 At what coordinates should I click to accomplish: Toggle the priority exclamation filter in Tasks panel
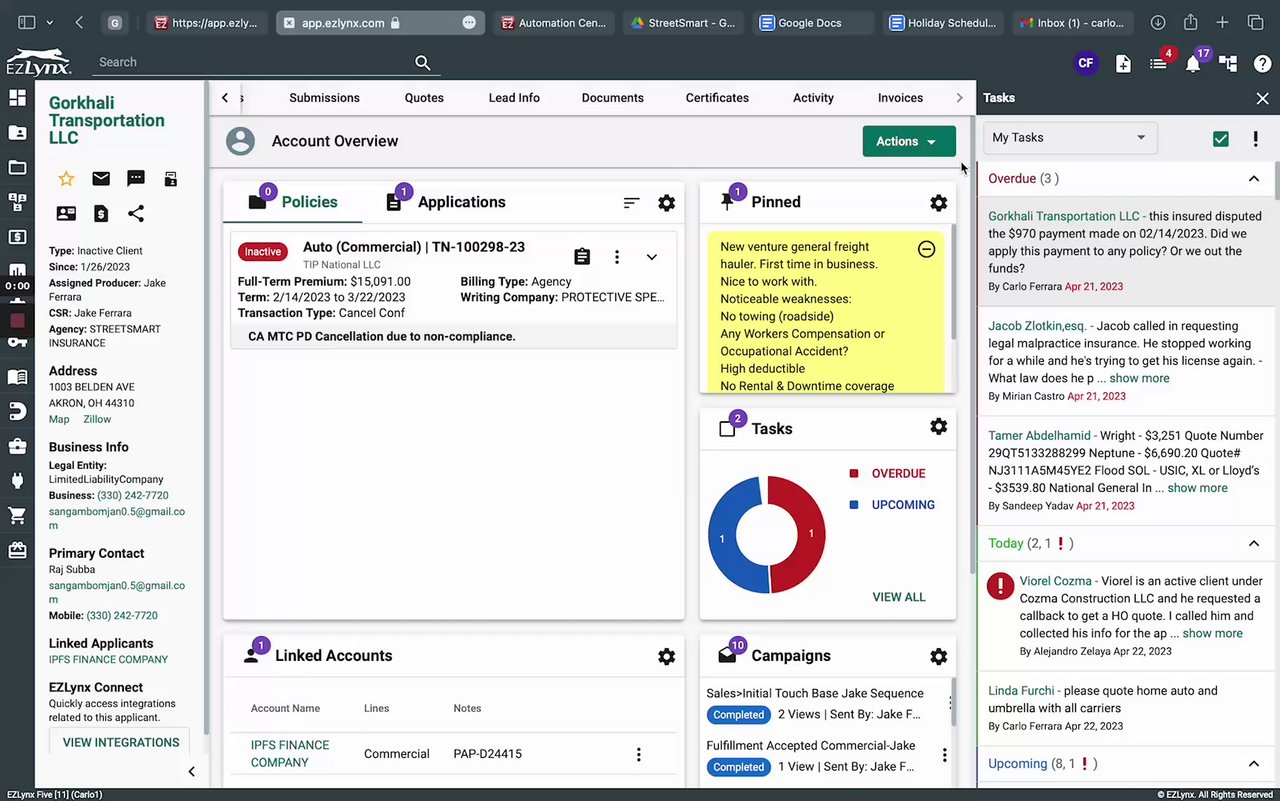(1255, 139)
